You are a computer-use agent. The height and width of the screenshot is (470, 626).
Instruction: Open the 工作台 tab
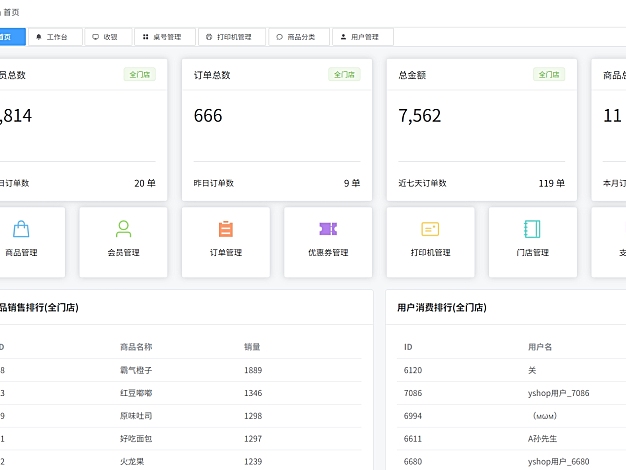(55, 37)
